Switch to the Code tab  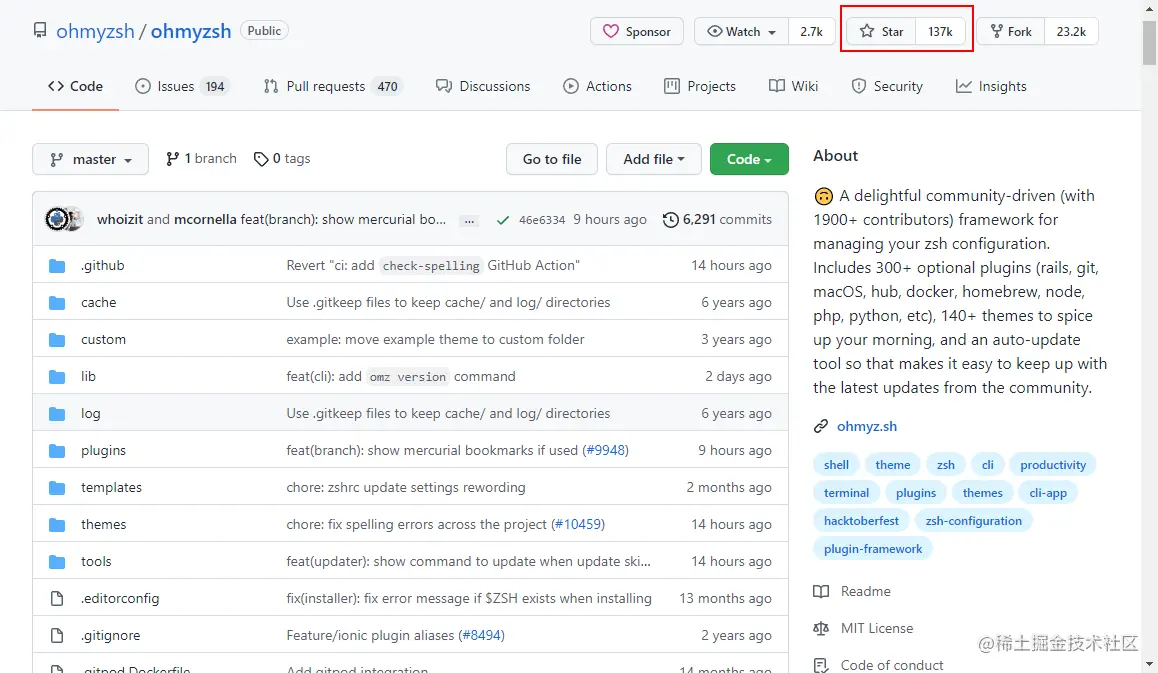coord(75,86)
